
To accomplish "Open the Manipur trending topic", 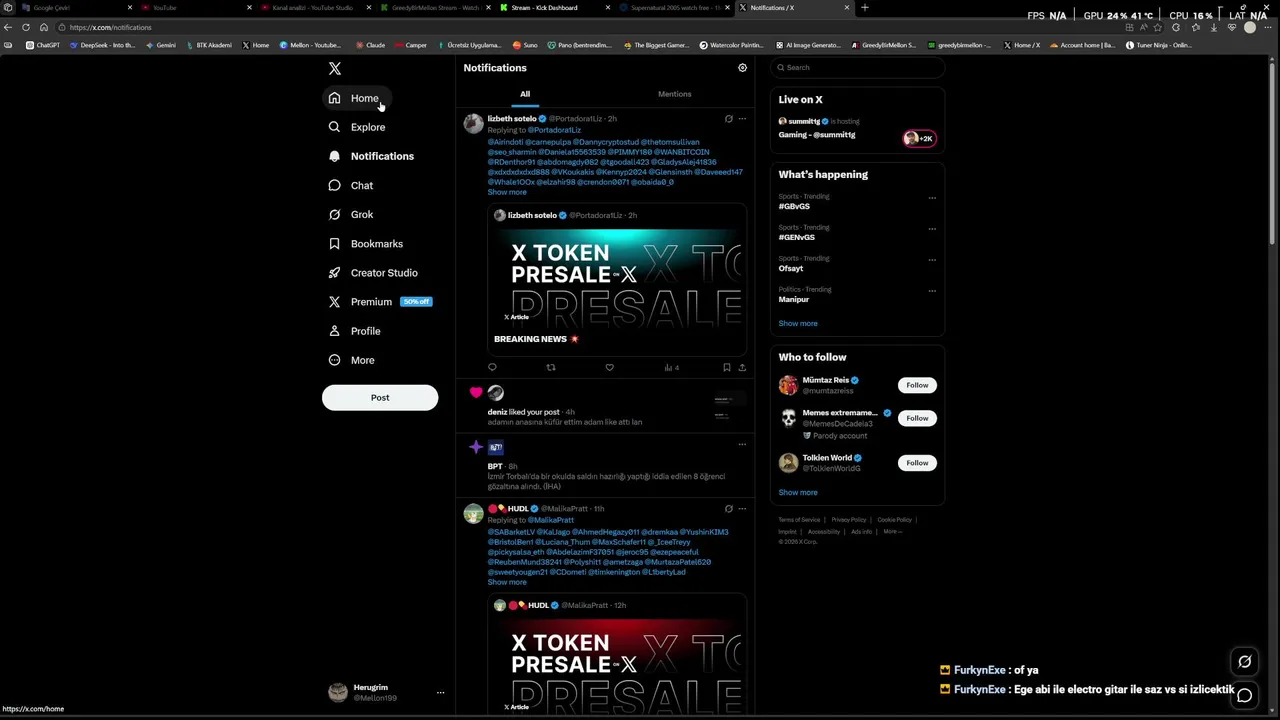I will [x=794, y=299].
